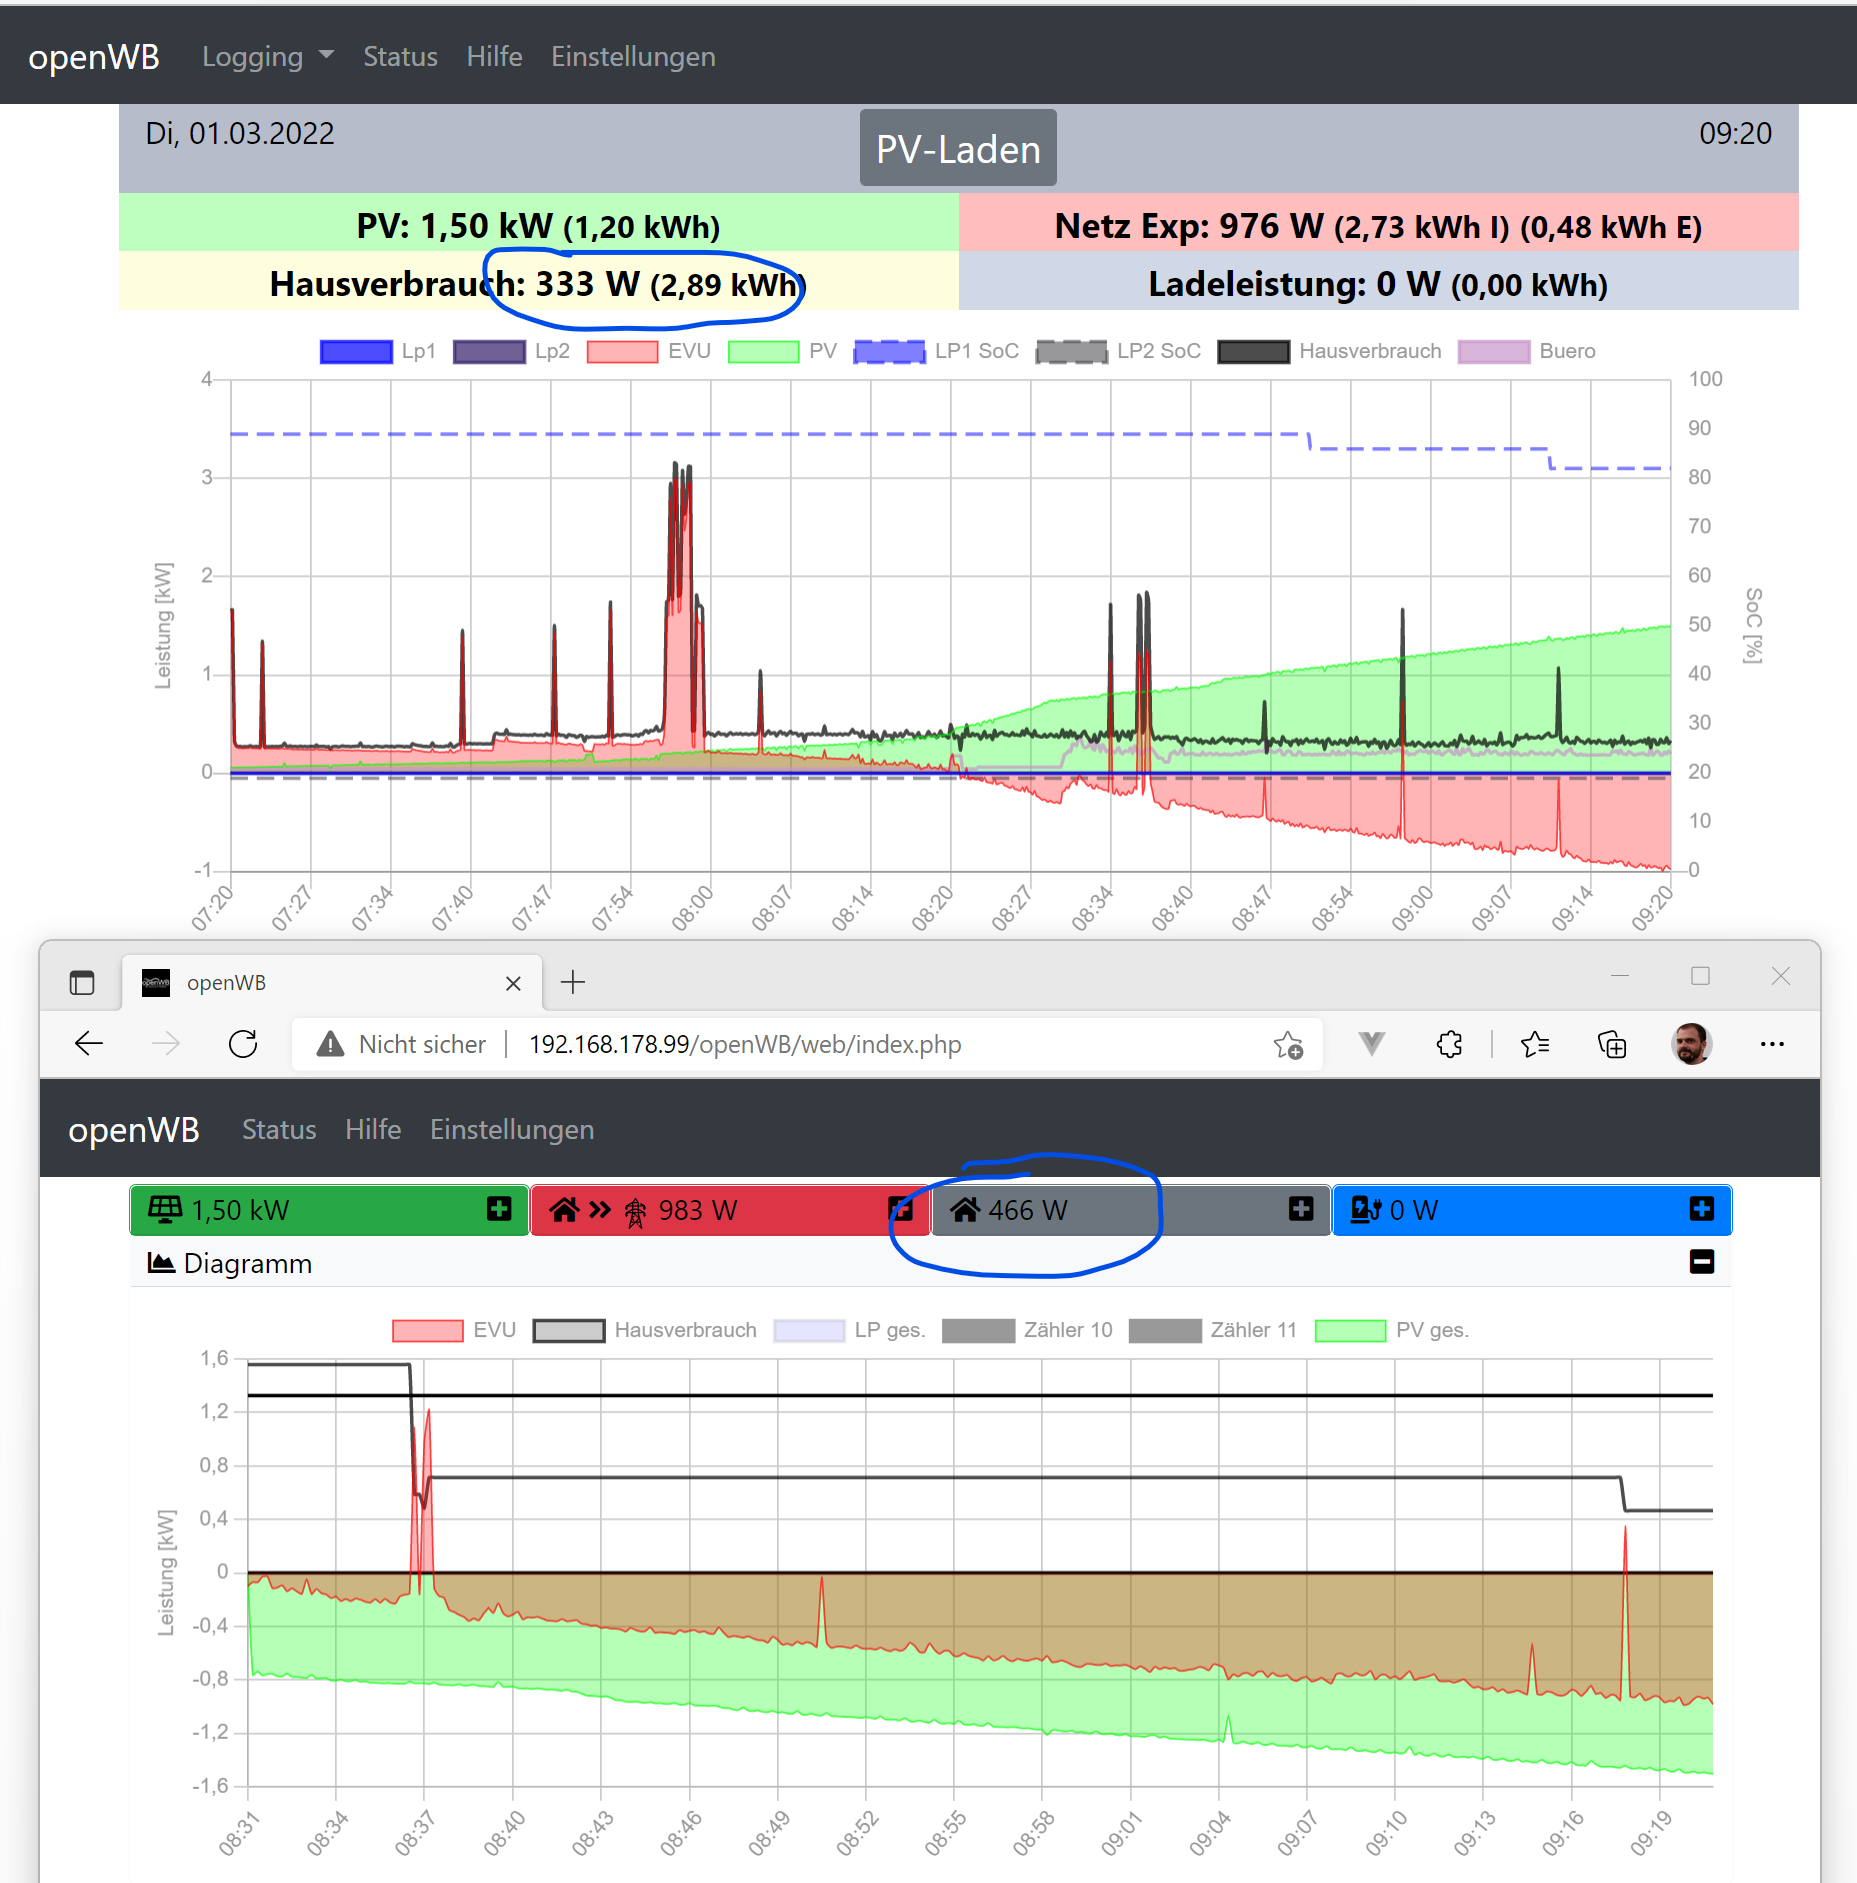Image resolution: width=1857 pixels, height=1883 pixels.
Task: Click the PV colour swatch in the upper legend
Action: click(764, 352)
